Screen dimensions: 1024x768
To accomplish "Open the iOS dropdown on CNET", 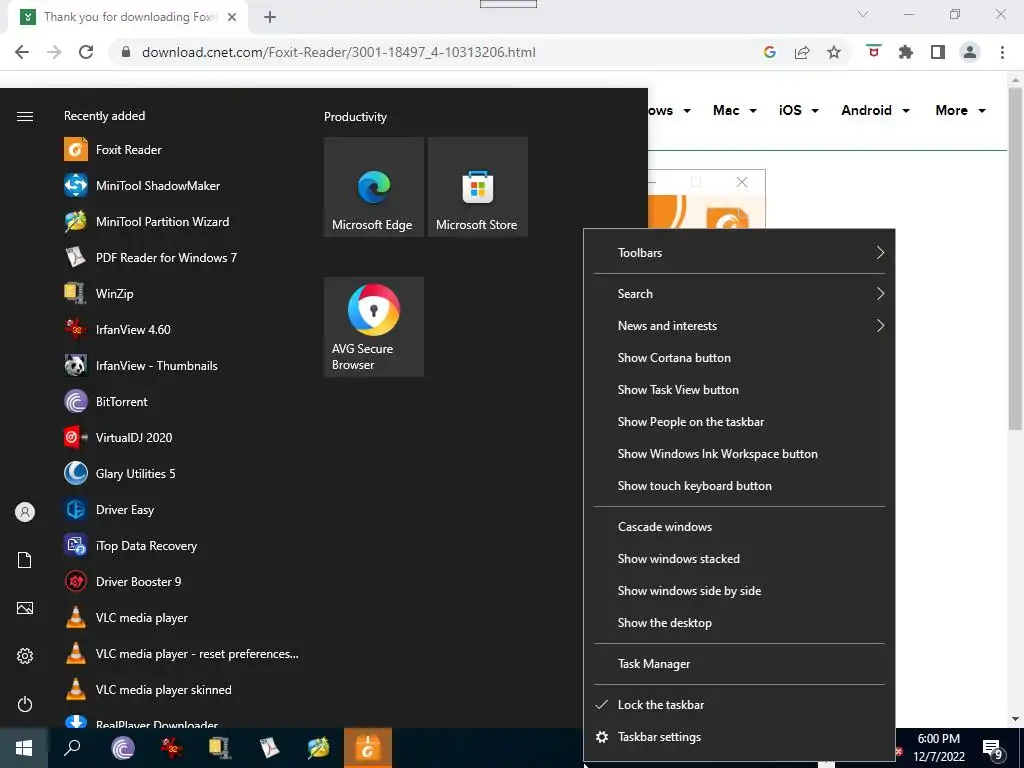I will tap(798, 110).
